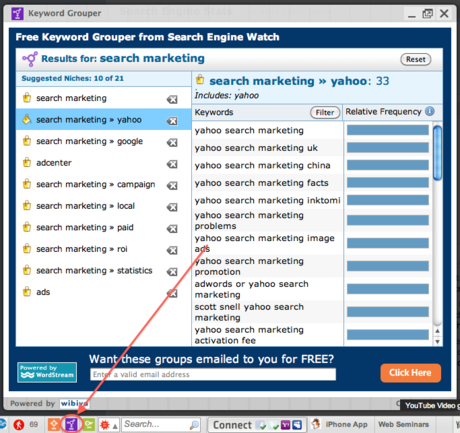460x433 pixels.
Task: Click keyword 'scott snell yahoo search marketing'
Action: tap(249, 312)
